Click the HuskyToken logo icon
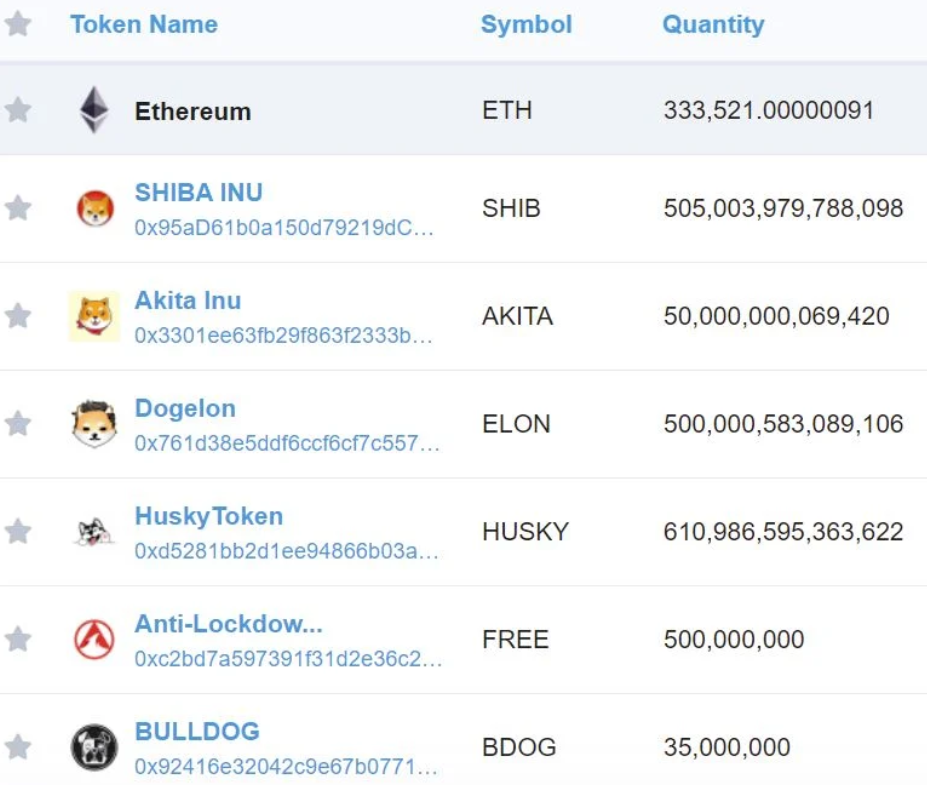927x785 pixels. (94, 532)
